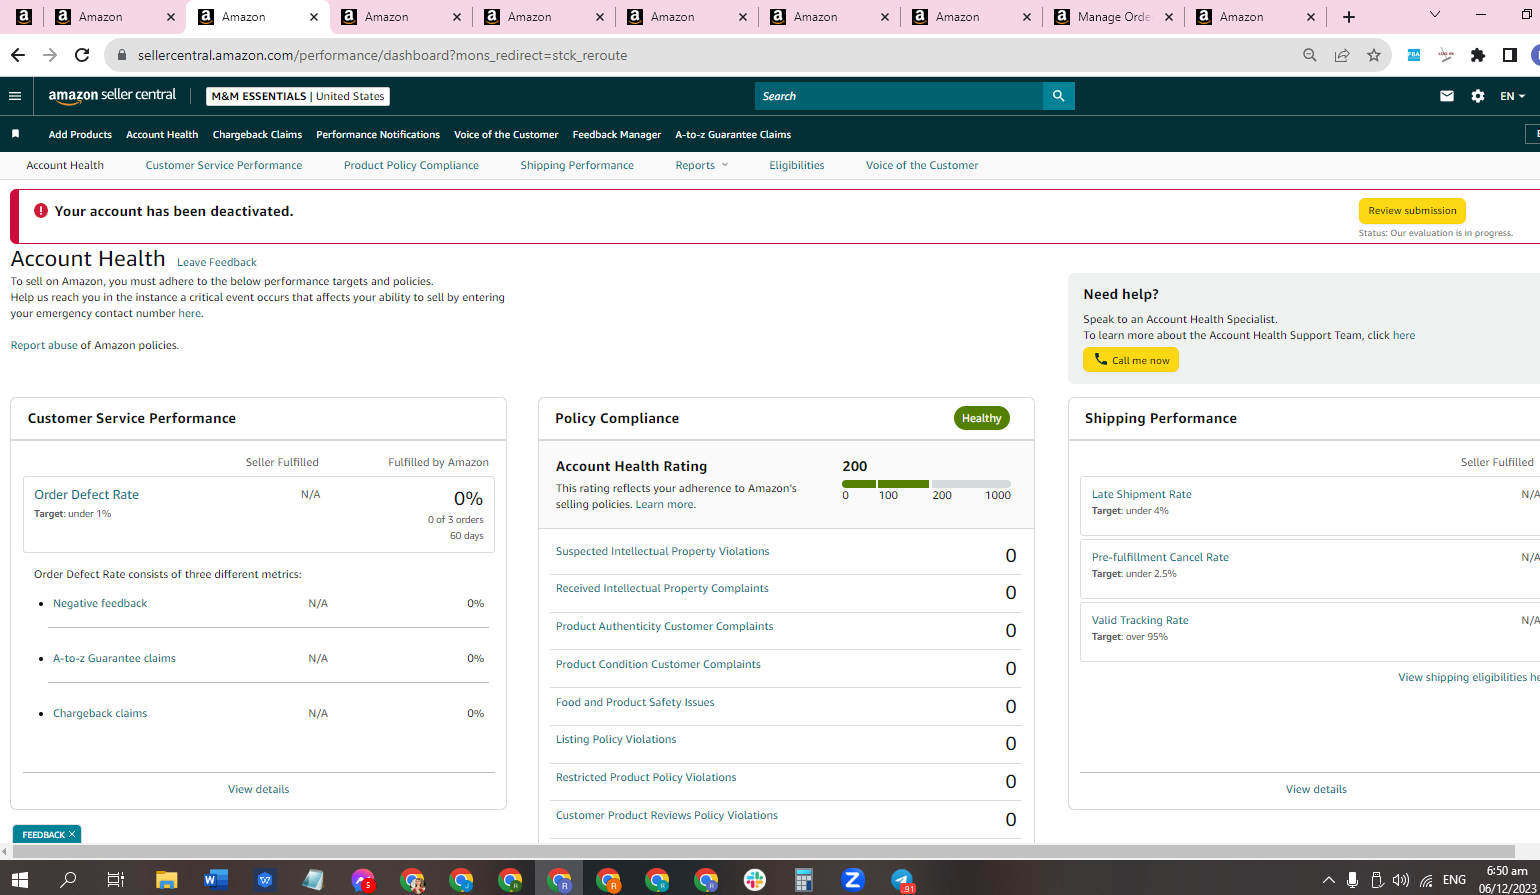The height and width of the screenshot is (895, 1540).
Task: Close the Manage Orders browser tab
Action: pyautogui.click(x=1170, y=17)
